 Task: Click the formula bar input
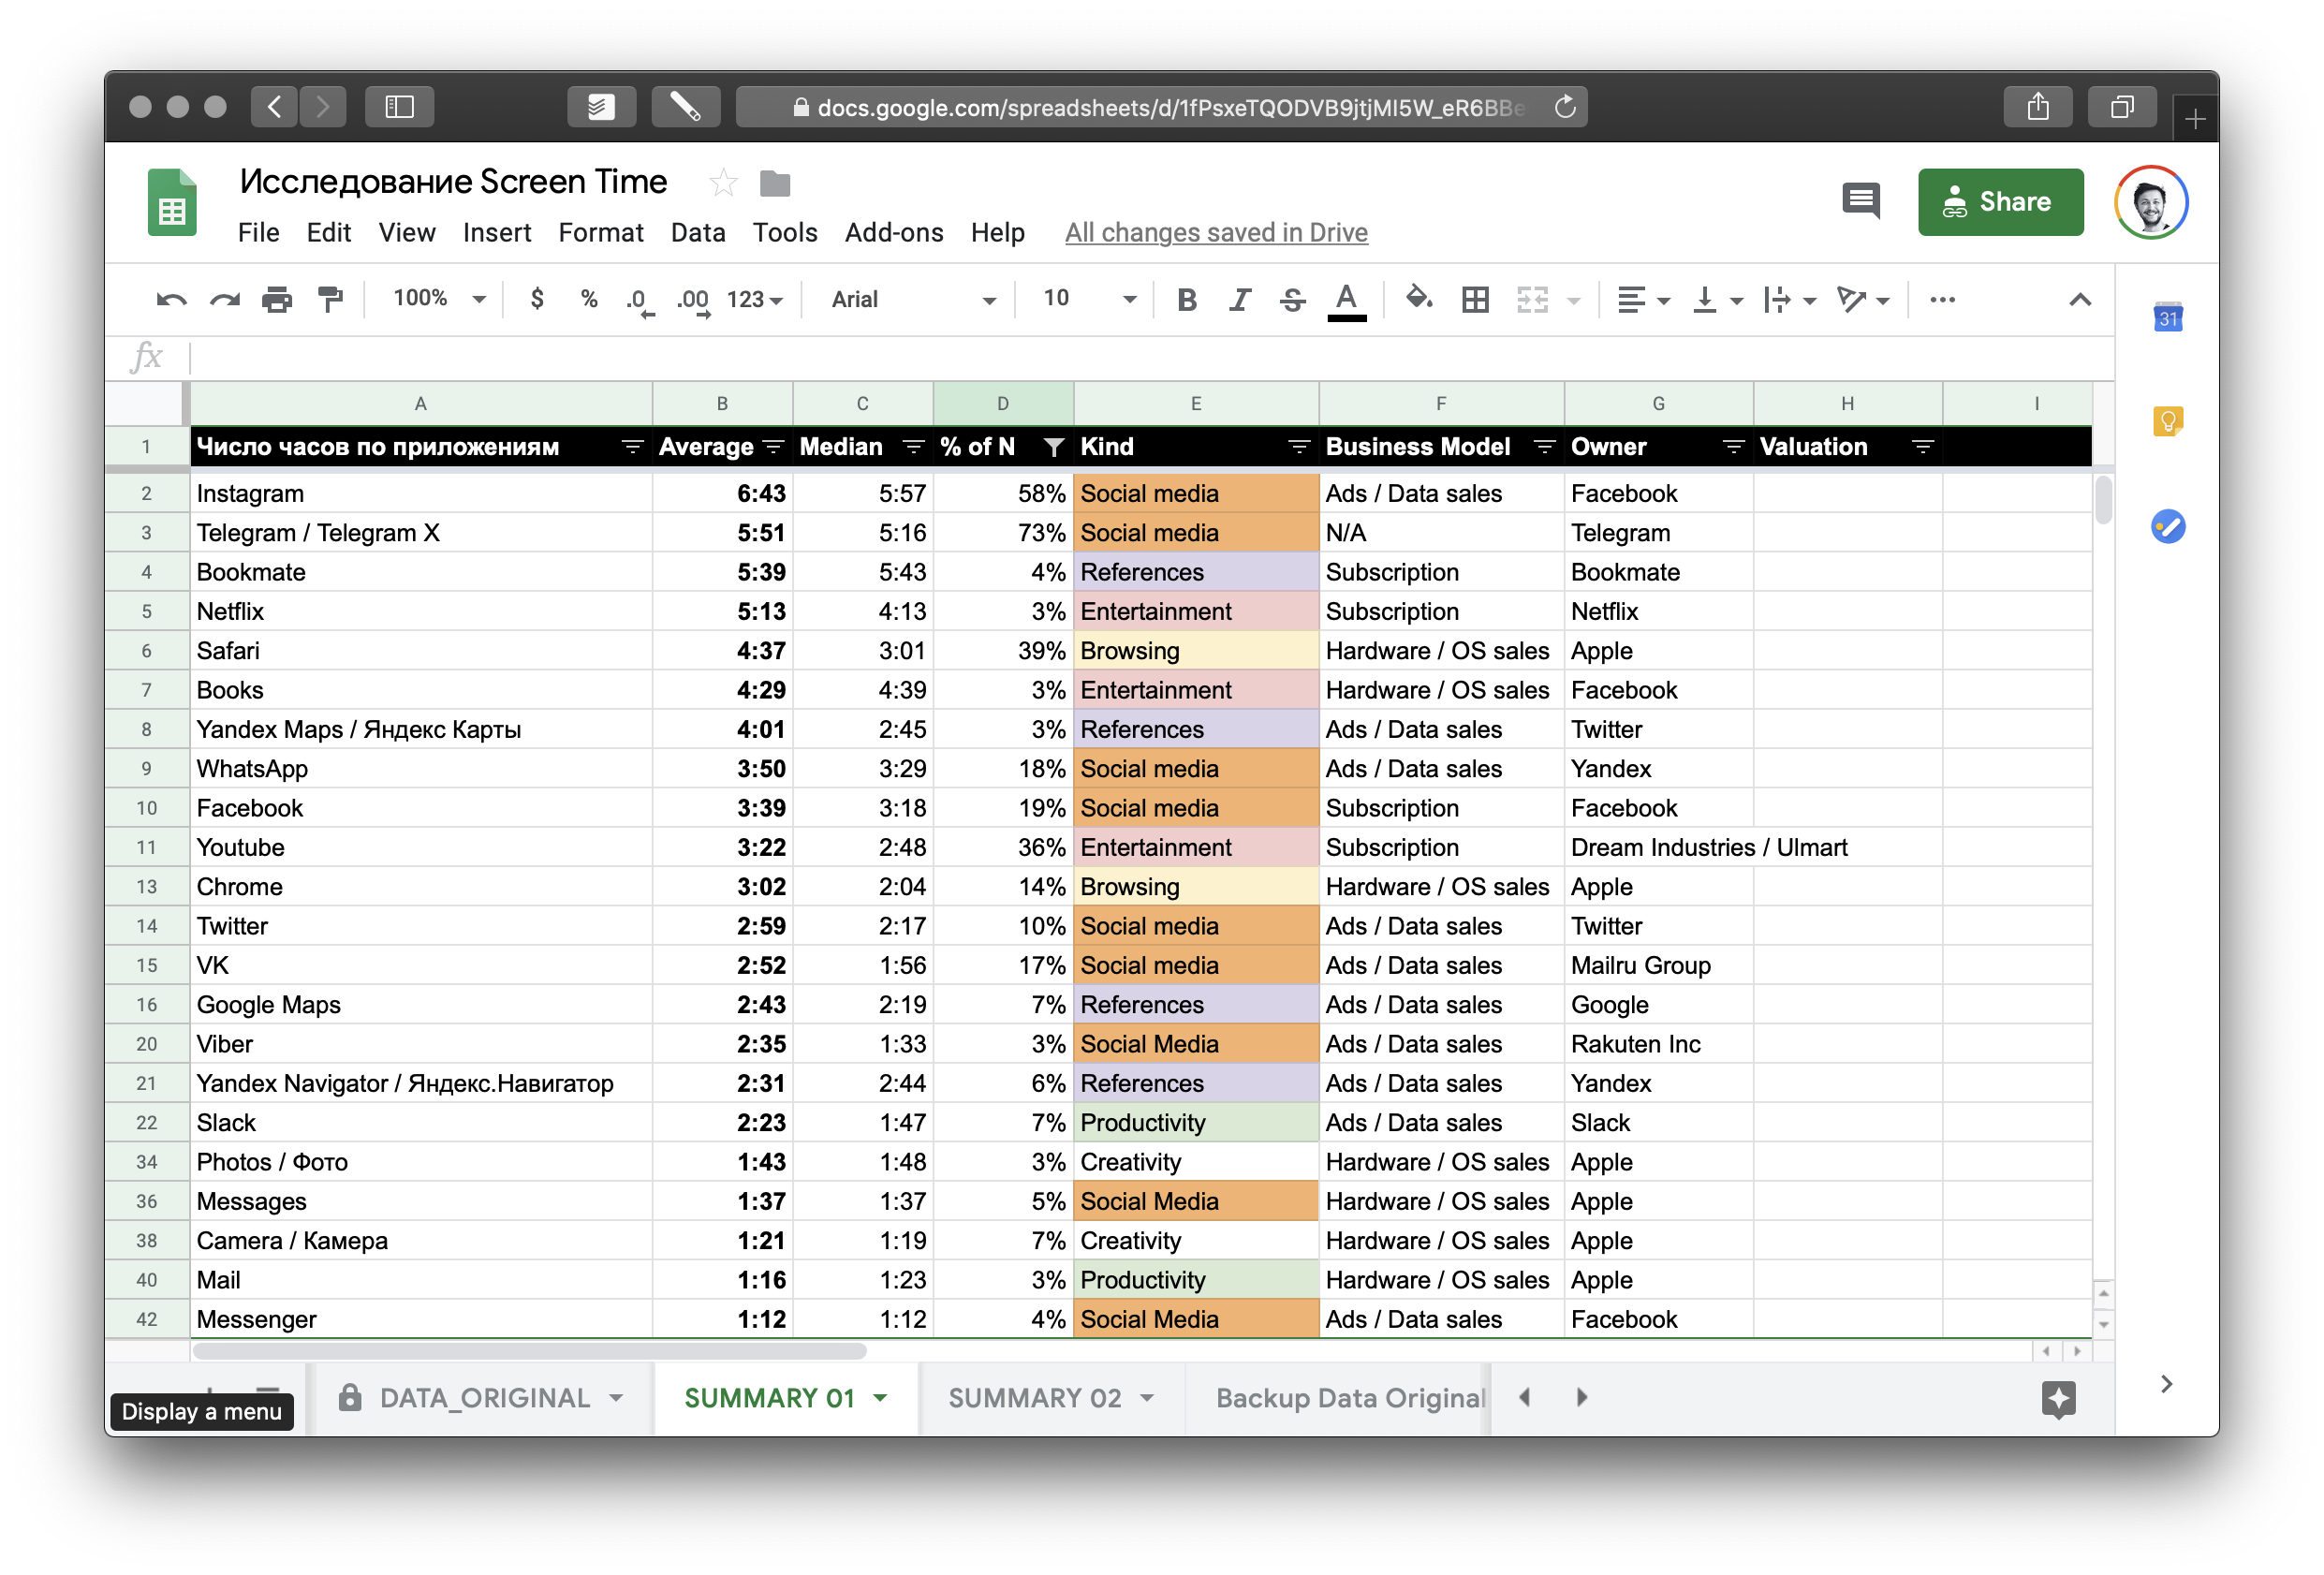point(1150,357)
